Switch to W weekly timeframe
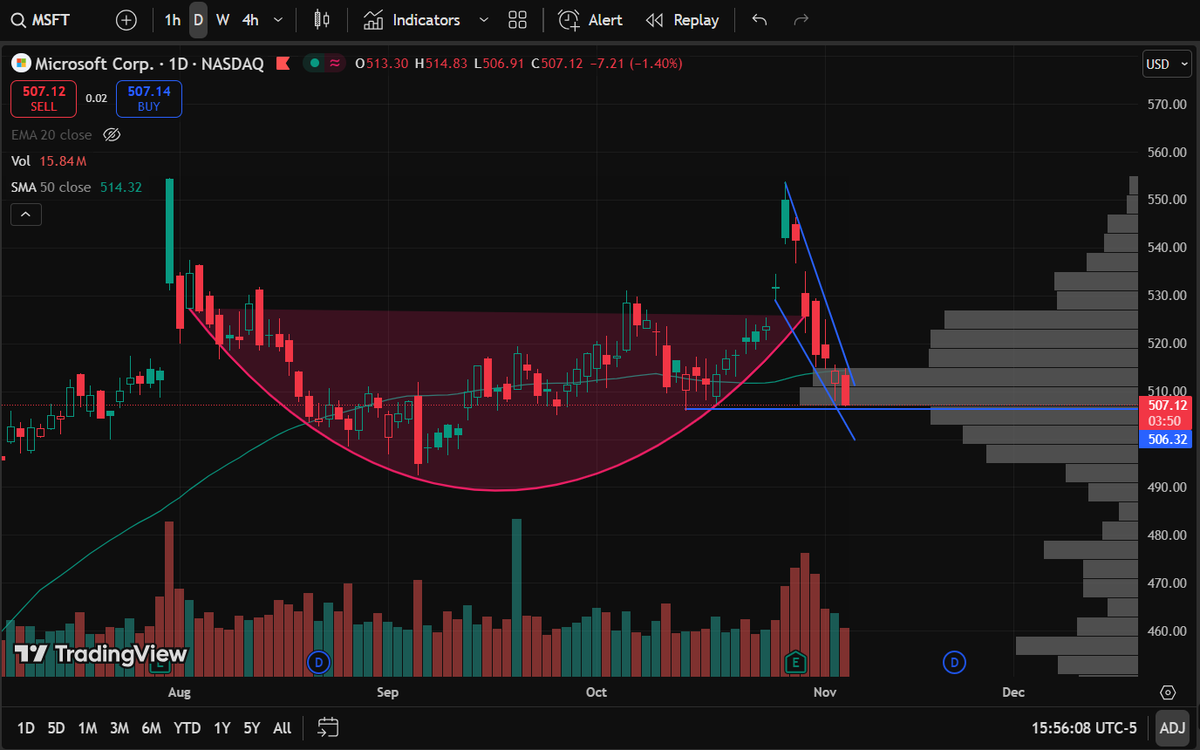 tap(222, 20)
